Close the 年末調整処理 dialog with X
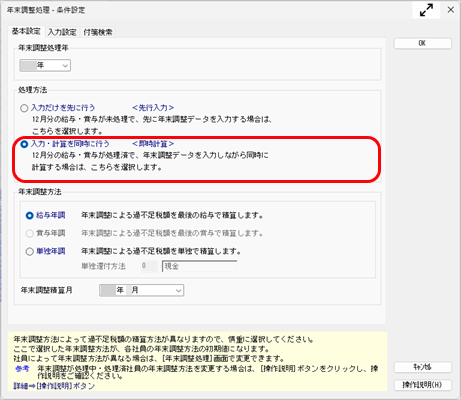Viewport: 461px width, 400px height. tap(451, 10)
